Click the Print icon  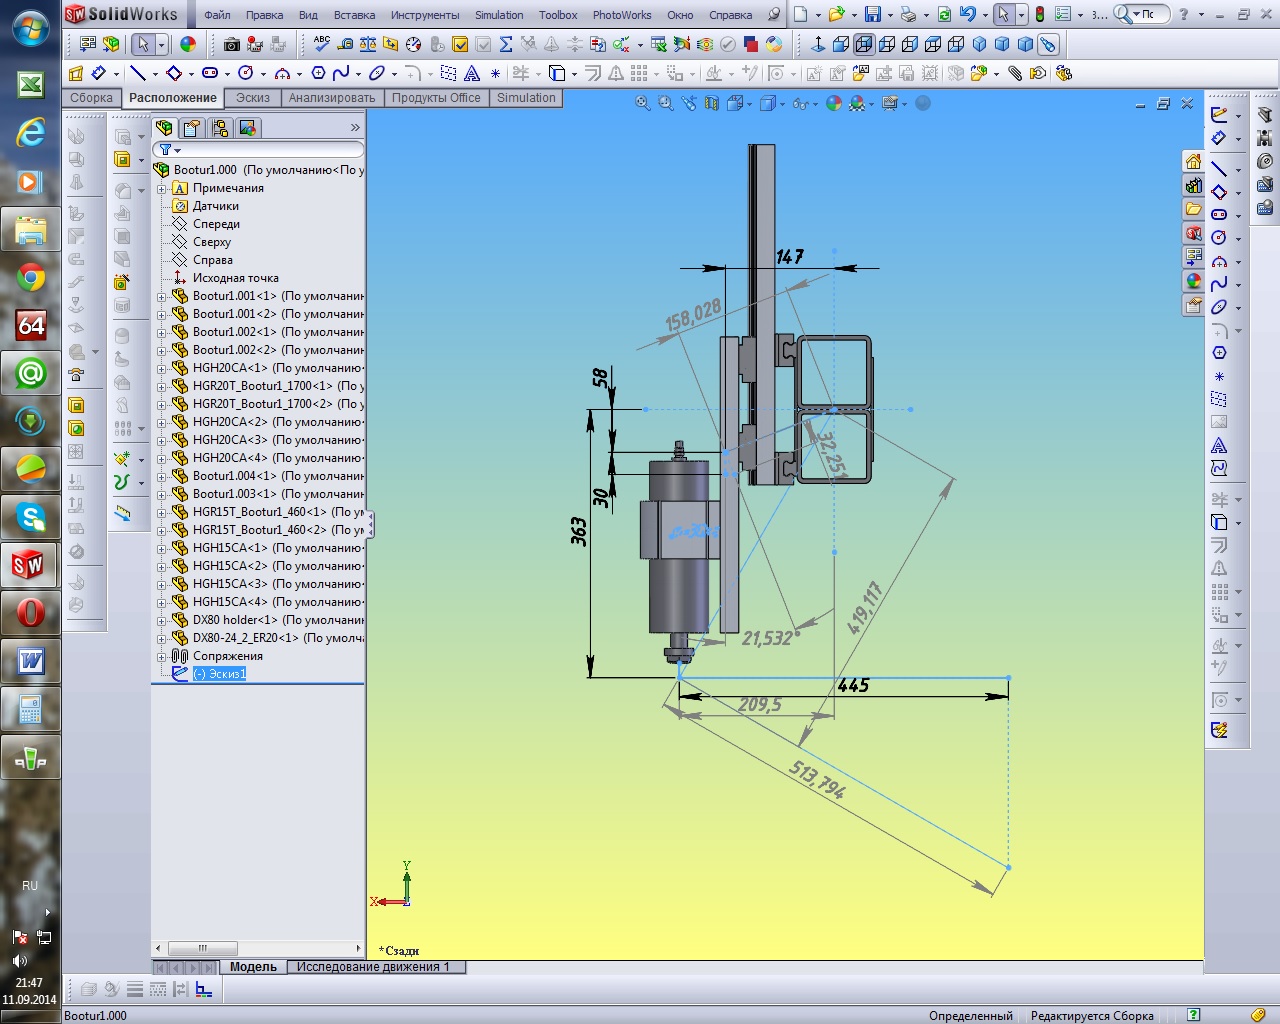[908, 15]
